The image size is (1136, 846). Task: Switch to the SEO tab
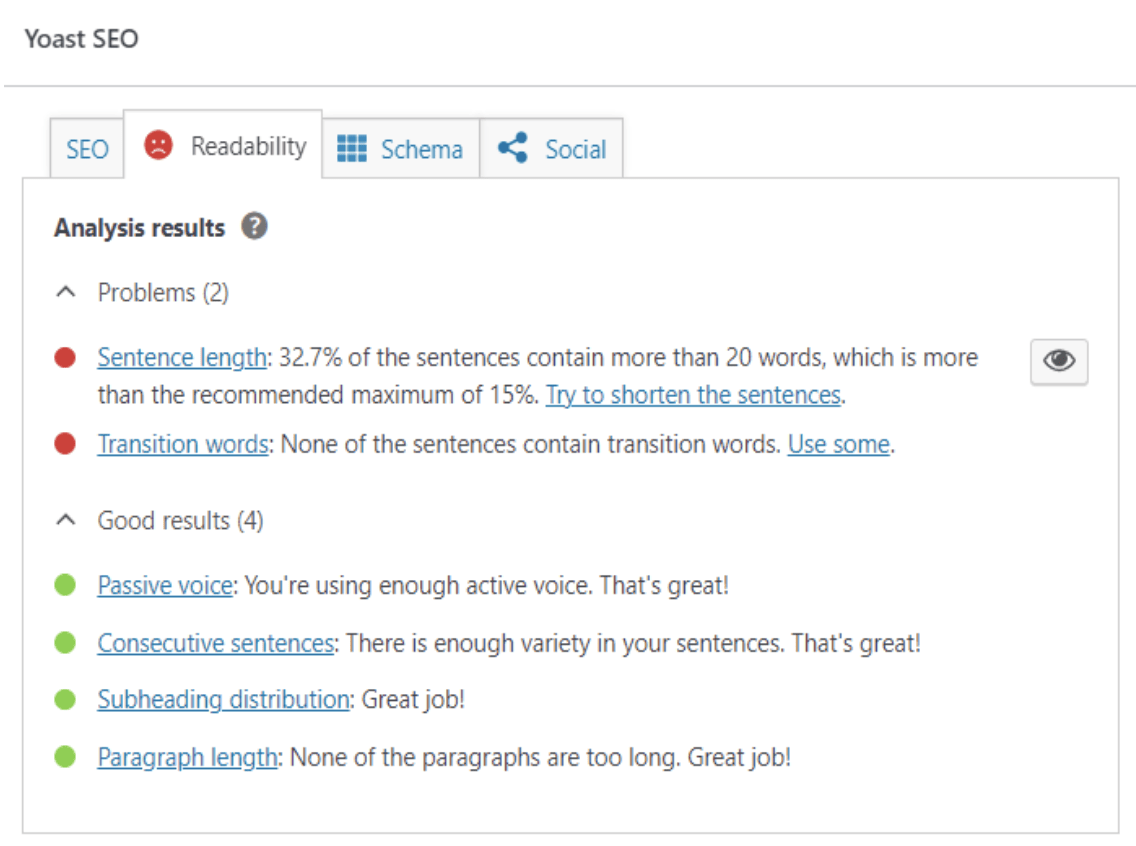tap(87, 148)
